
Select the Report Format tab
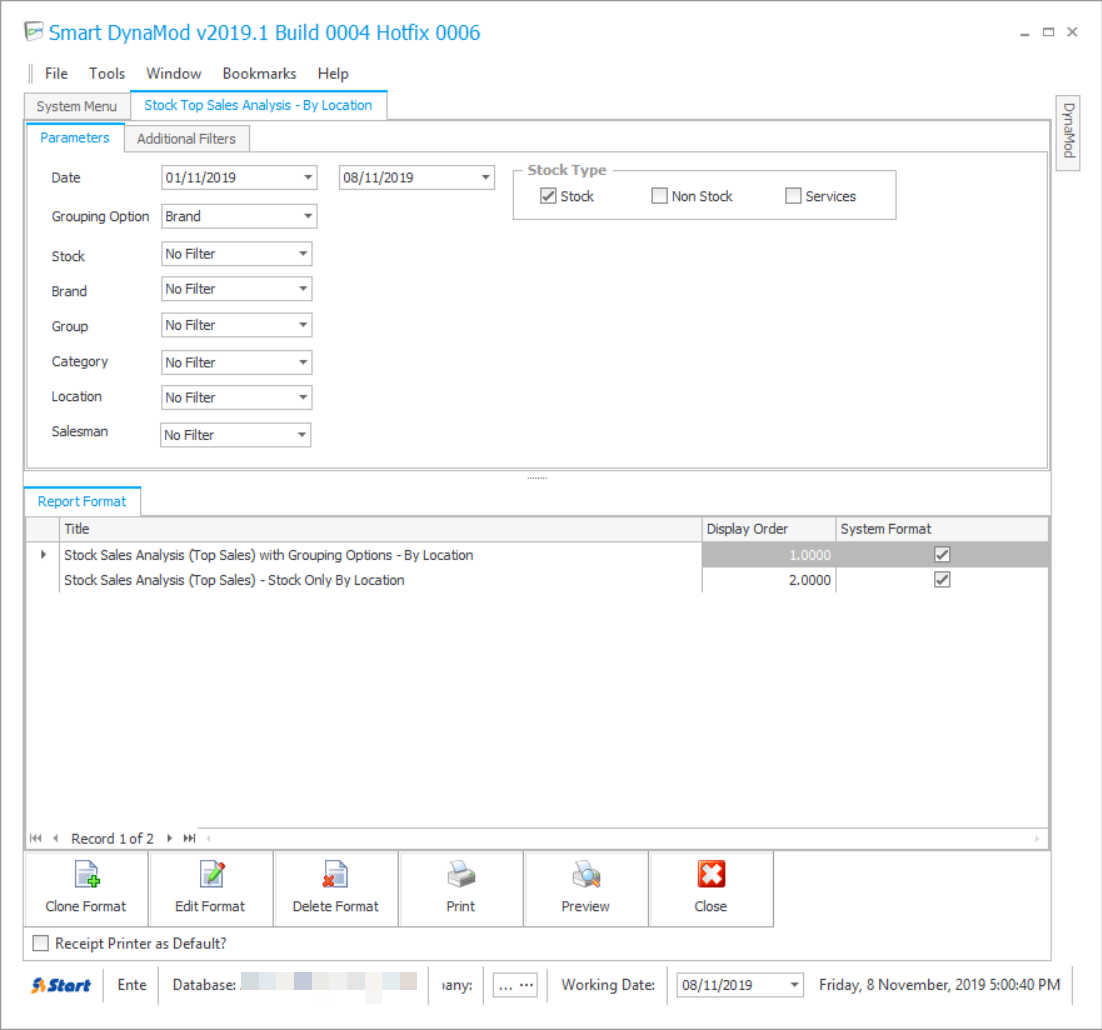(x=82, y=501)
